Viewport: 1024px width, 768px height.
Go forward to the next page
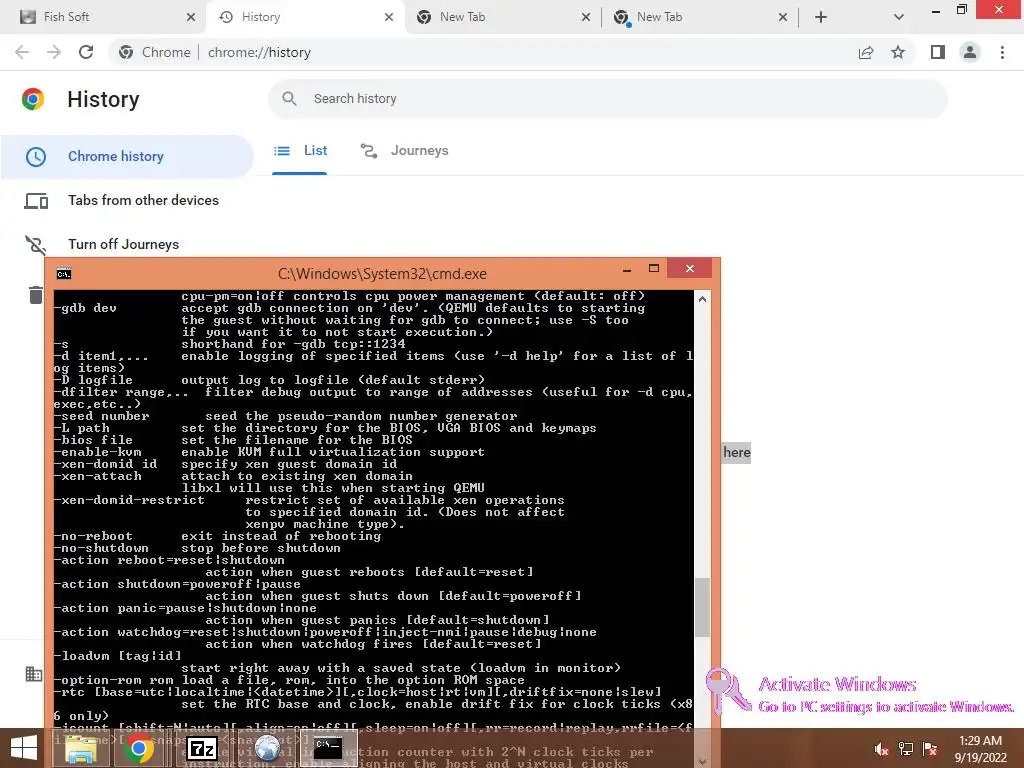tap(54, 52)
